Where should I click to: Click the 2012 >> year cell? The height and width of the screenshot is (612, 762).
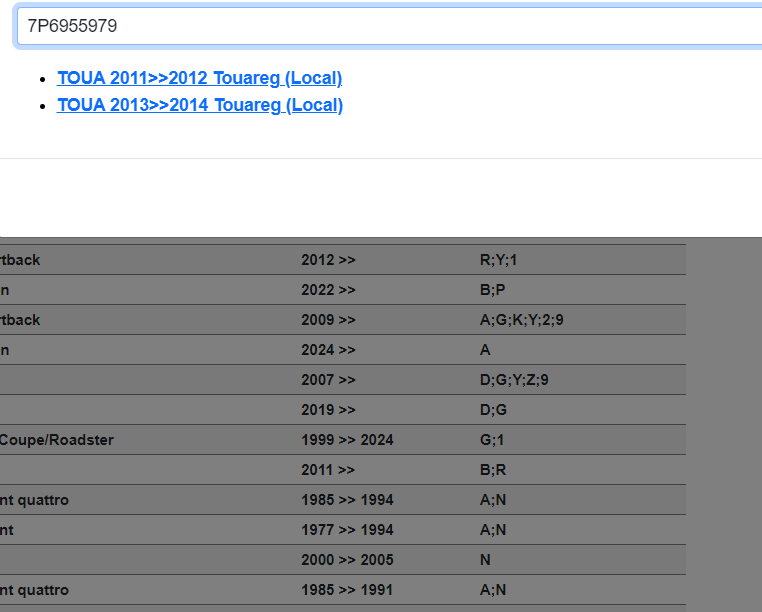(328, 260)
